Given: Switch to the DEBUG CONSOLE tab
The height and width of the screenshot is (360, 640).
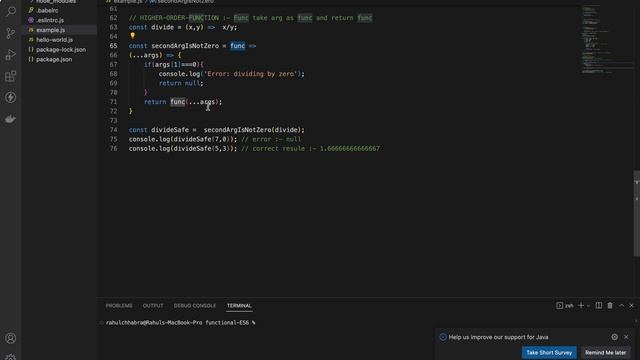Looking at the screenshot, I should 195,306.
